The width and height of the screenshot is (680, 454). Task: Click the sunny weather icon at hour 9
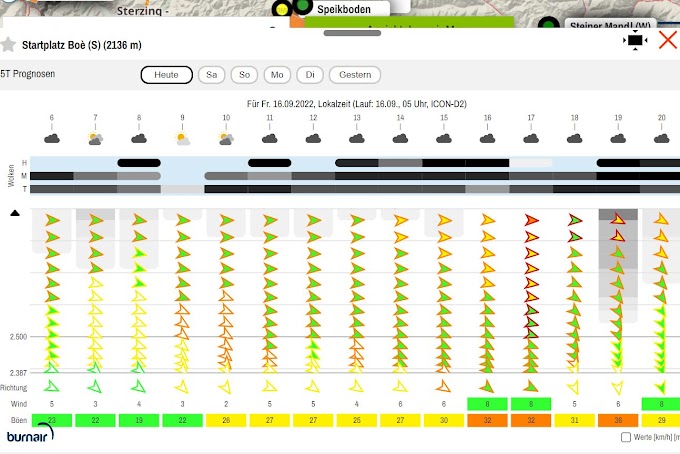(183, 139)
